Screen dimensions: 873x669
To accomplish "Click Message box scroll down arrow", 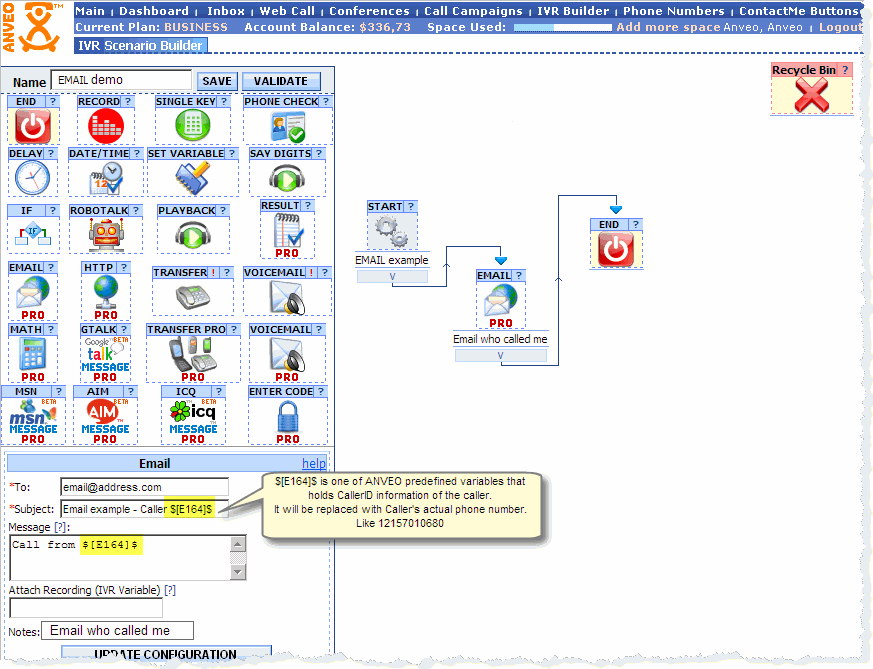I will click(238, 572).
